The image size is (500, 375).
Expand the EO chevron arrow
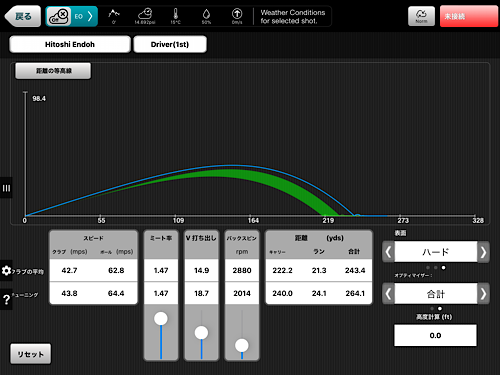click(90, 16)
